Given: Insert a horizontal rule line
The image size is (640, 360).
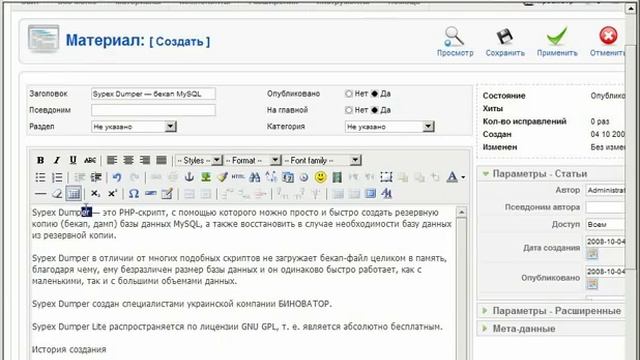Looking at the screenshot, I should [x=40, y=194].
